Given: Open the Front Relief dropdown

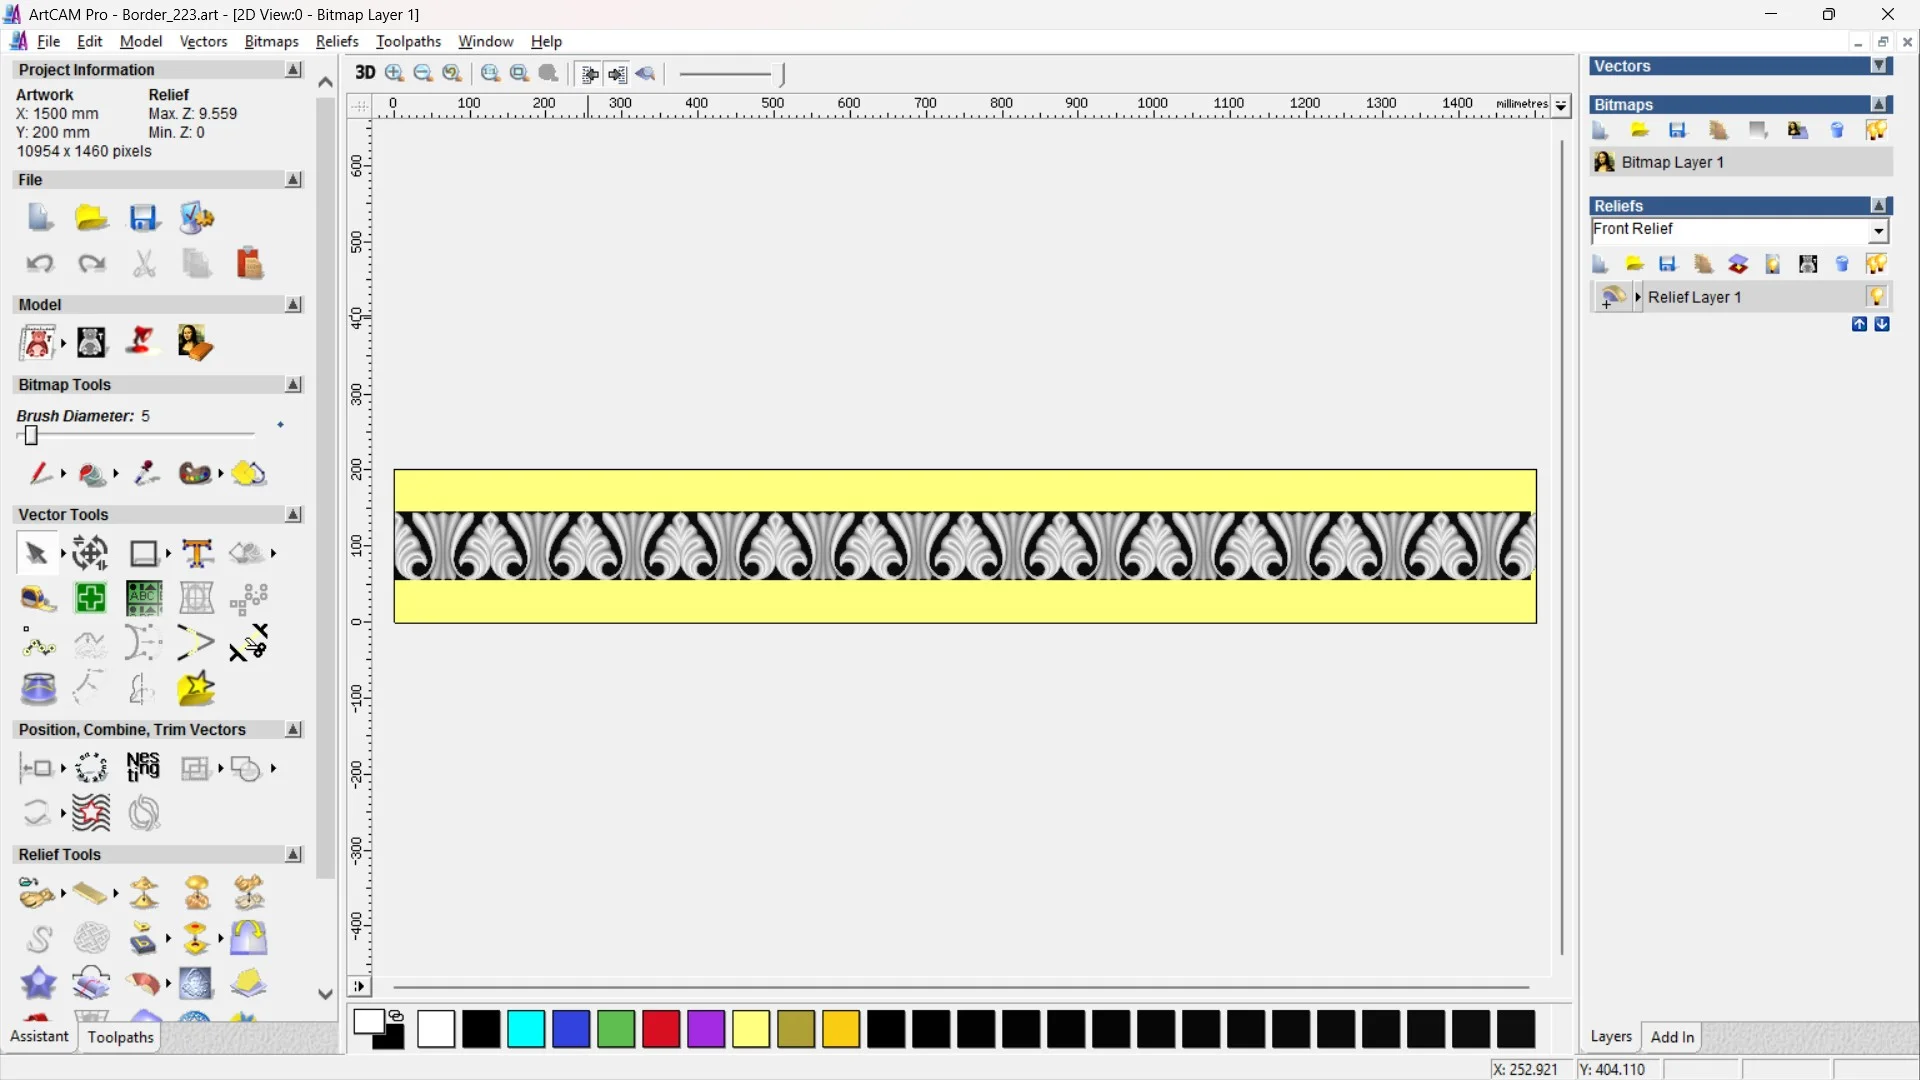Looking at the screenshot, I should pyautogui.click(x=1879, y=231).
